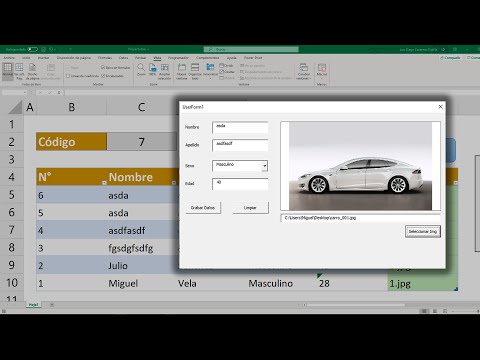Toggle the AutoSave switch
480x360 pixels.
[x=33, y=49]
